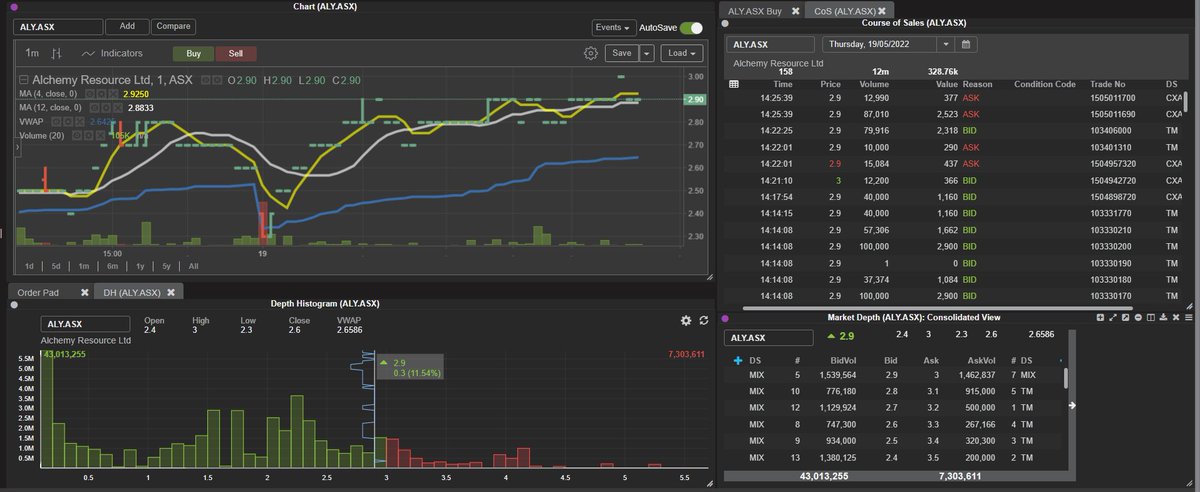Click the green Buy button
This screenshot has width=1200, height=492.
(194, 53)
